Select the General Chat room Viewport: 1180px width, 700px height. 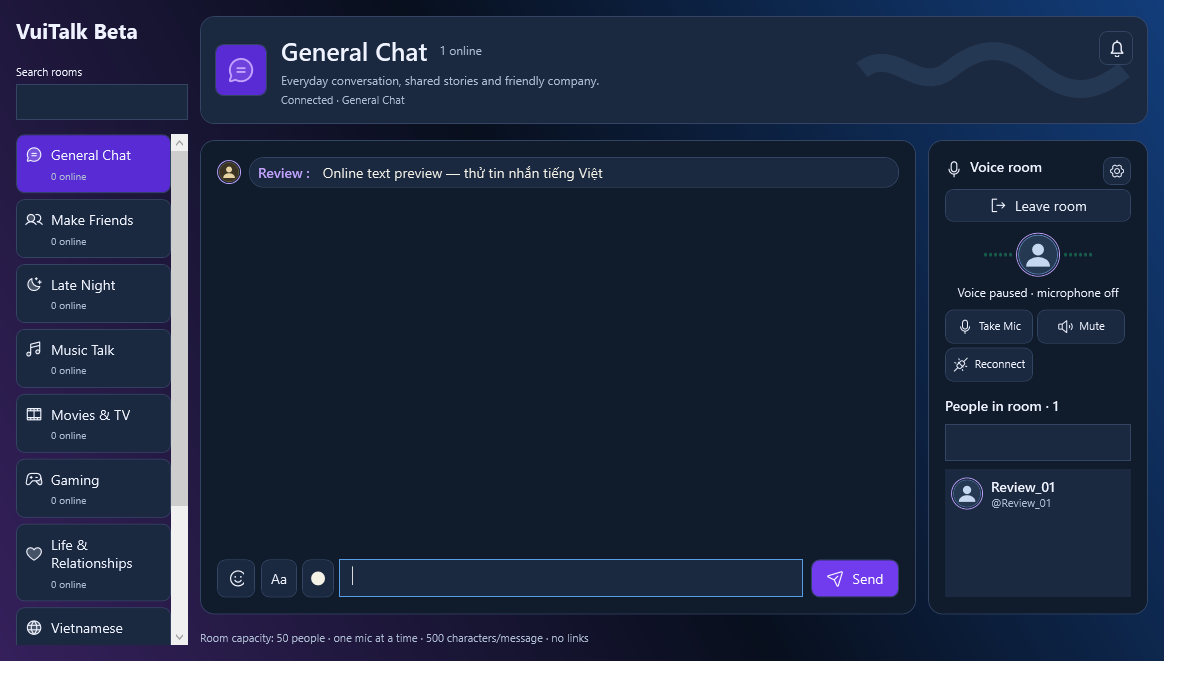[x=93, y=164]
